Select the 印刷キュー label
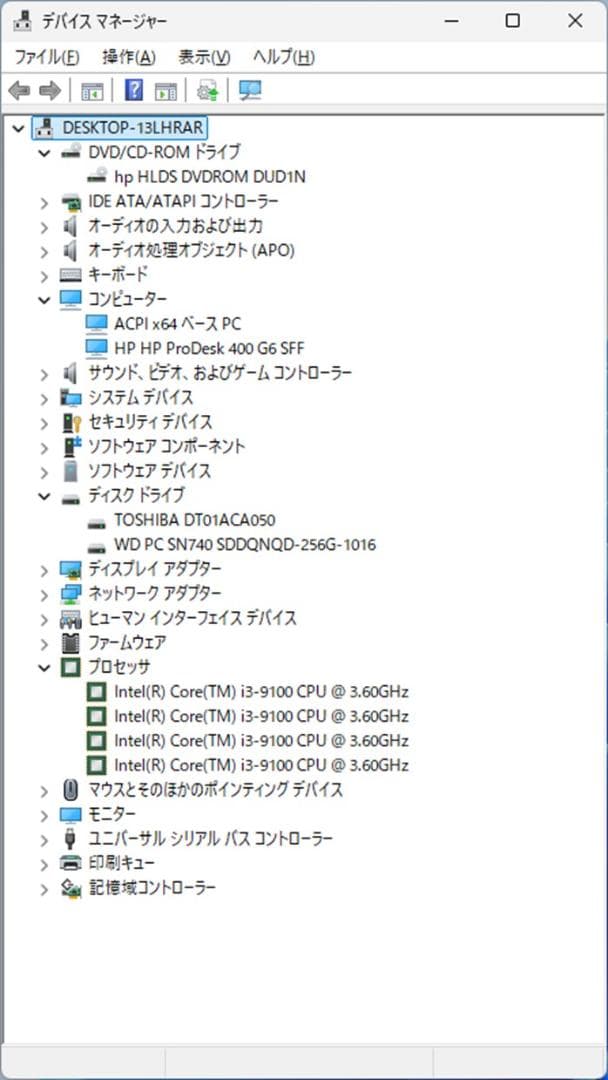 pyautogui.click(x=121, y=863)
